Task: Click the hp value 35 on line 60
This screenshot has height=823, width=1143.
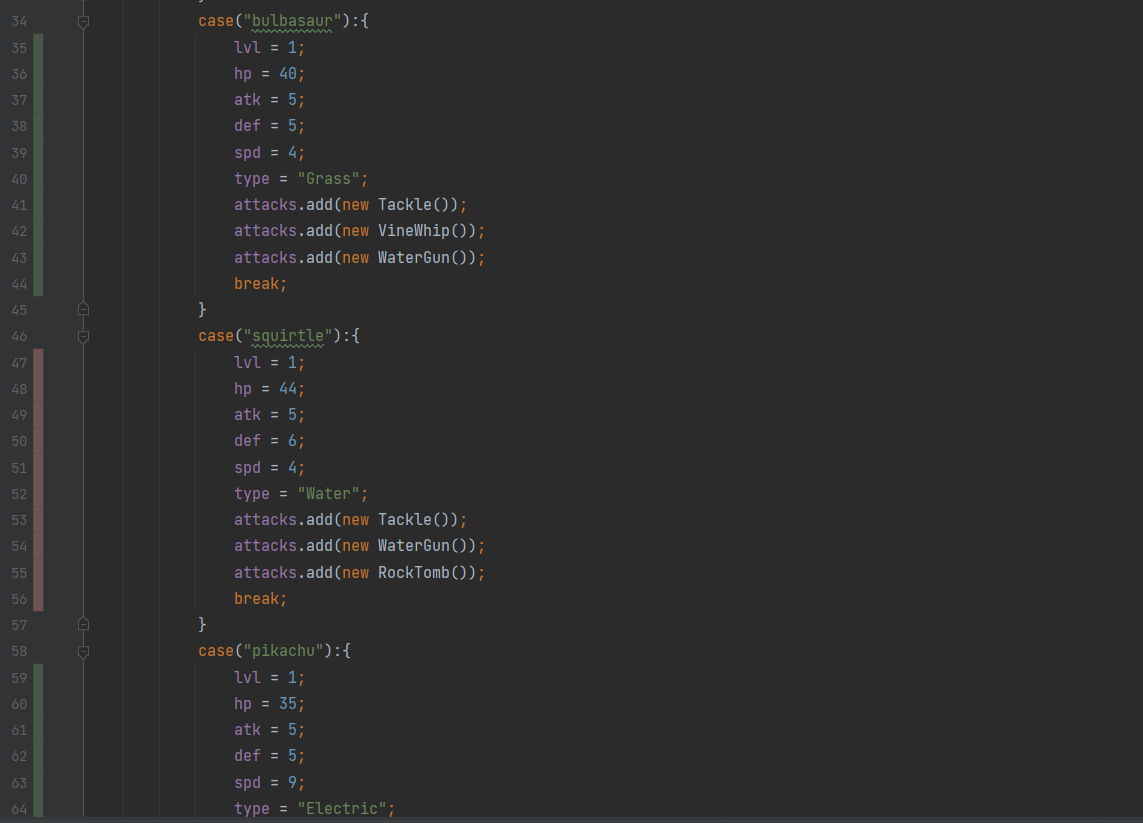Action: pyautogui.click(x=290, y=703)
